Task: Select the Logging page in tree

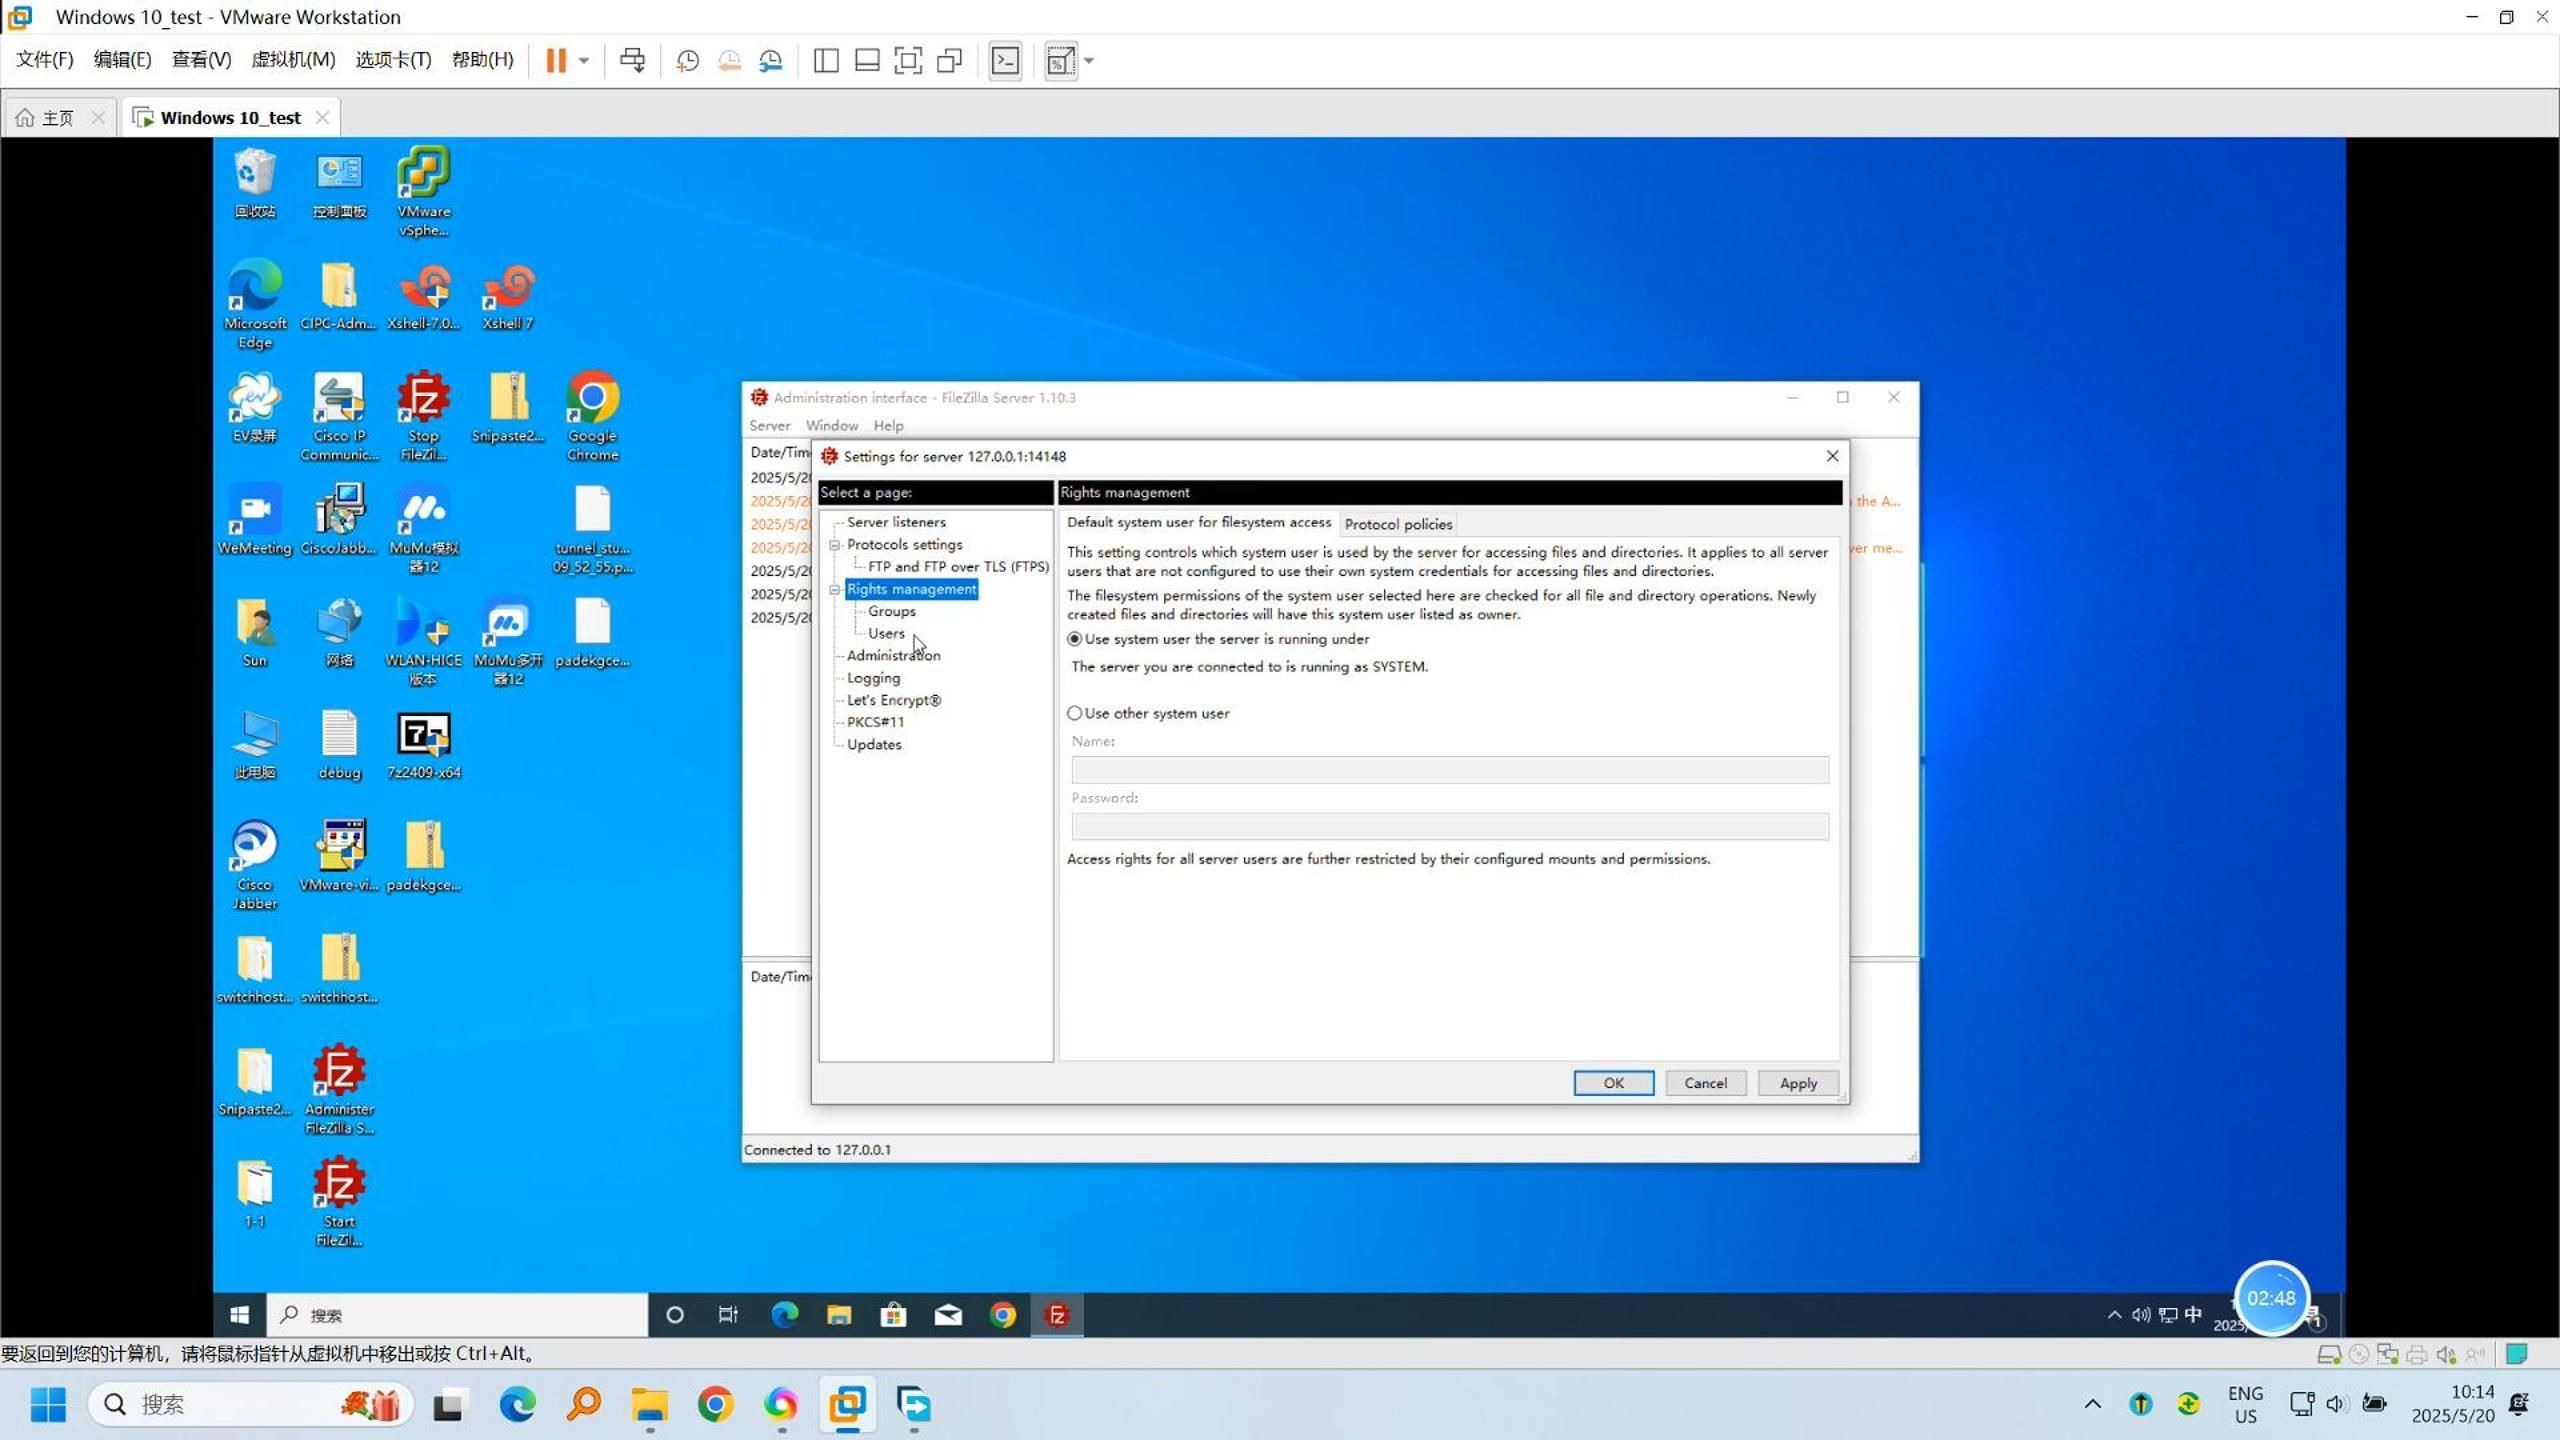Action: 873,678
